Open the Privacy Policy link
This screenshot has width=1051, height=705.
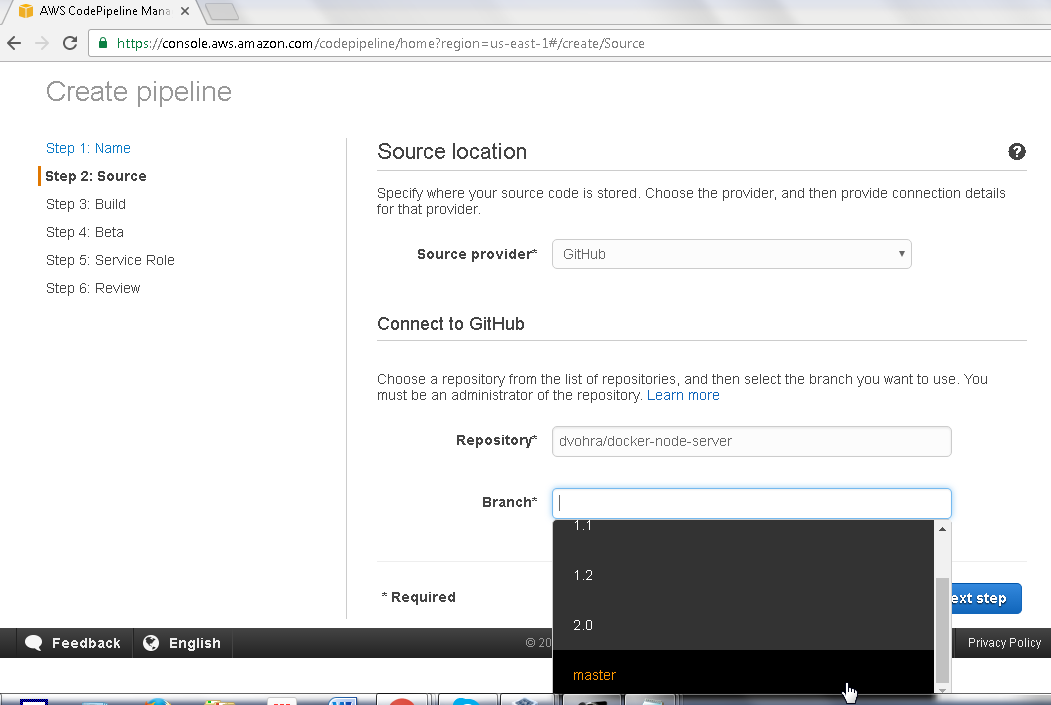point(1004,643)
